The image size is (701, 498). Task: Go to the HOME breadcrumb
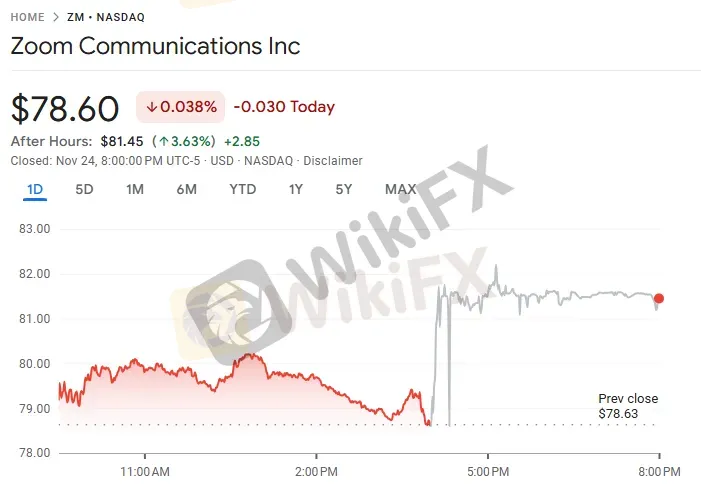coord(28,17)
